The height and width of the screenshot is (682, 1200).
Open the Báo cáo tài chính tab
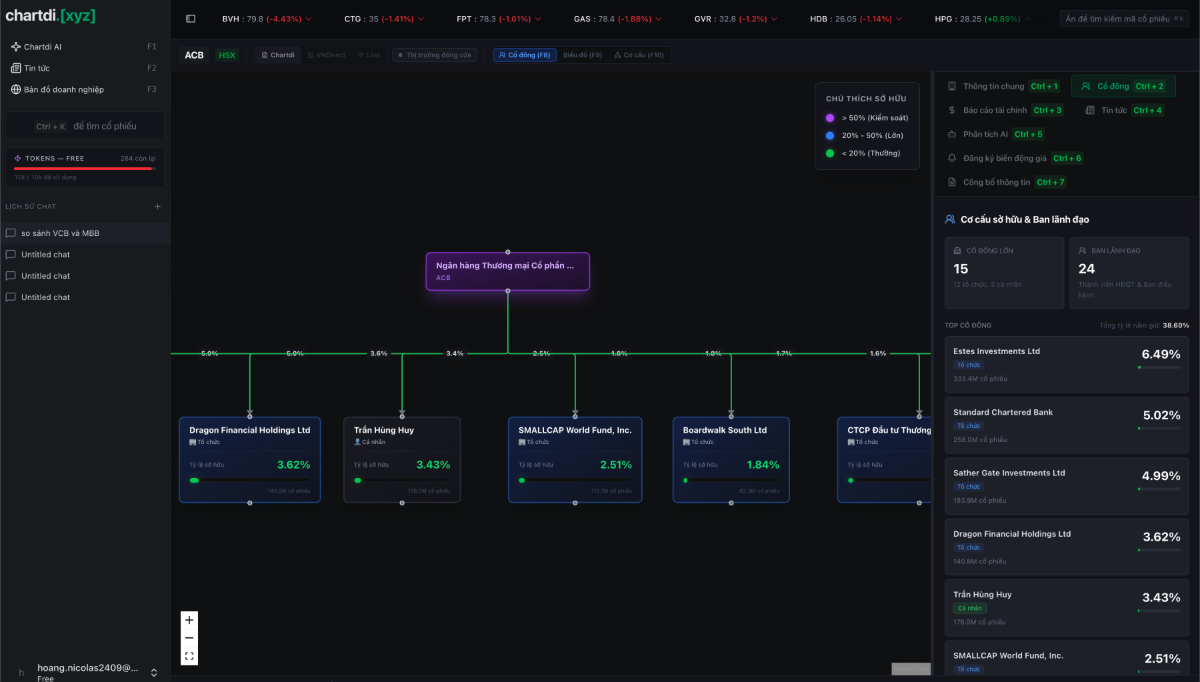(1005, 110)
